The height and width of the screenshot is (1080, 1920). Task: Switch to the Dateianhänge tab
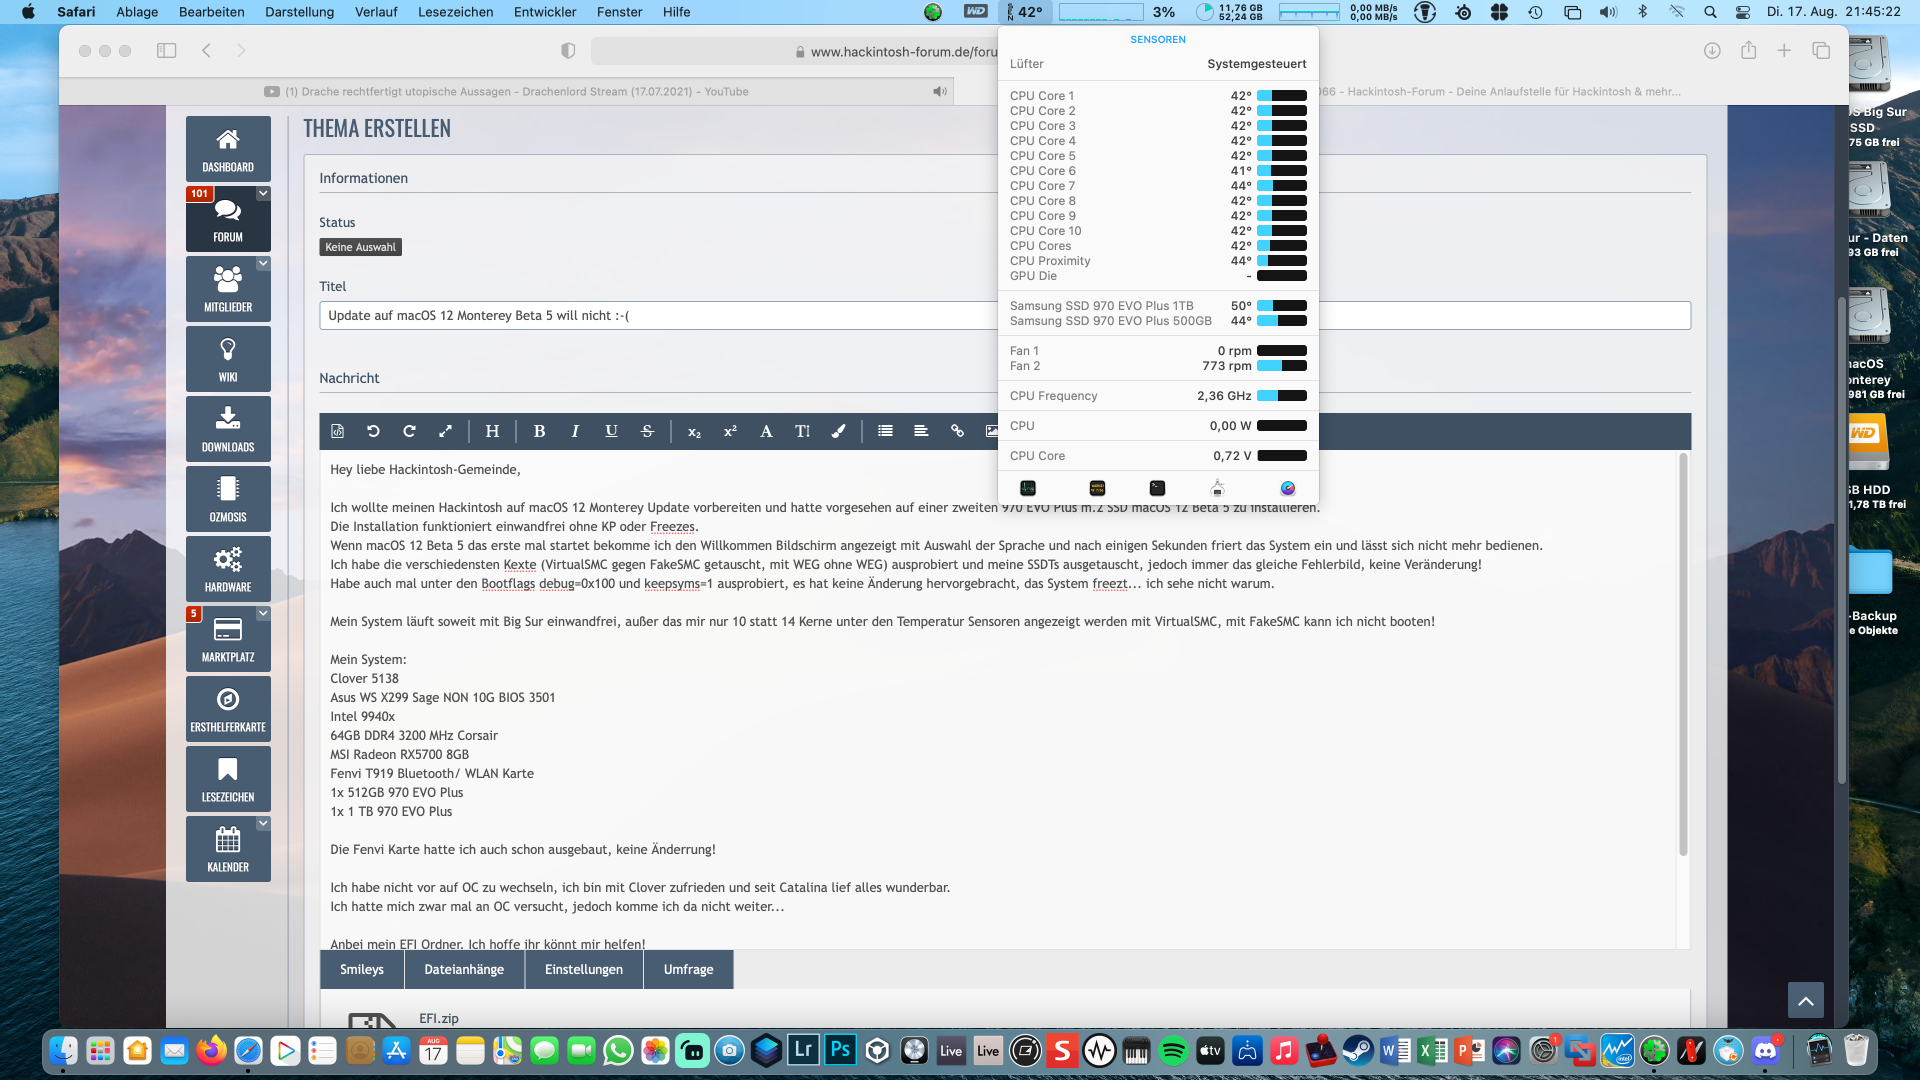tap(464, 969)
